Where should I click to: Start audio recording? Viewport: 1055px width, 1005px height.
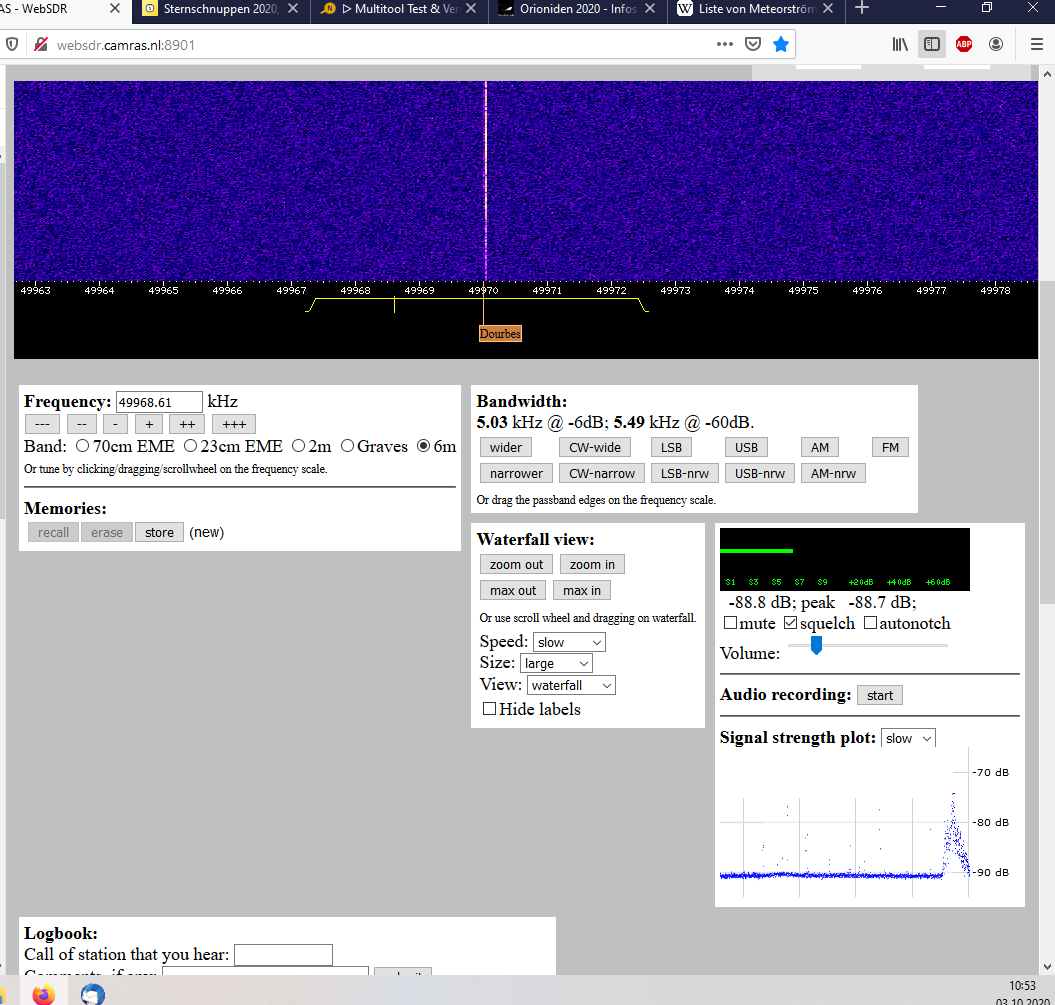879,695
